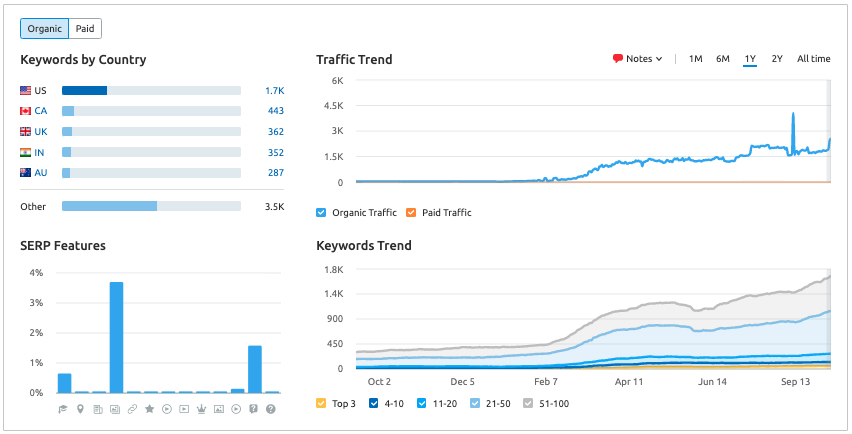Click the tallest bar in SERP Features chart
The height and width of the screenshot is (434, 852).
coord(116,337)
